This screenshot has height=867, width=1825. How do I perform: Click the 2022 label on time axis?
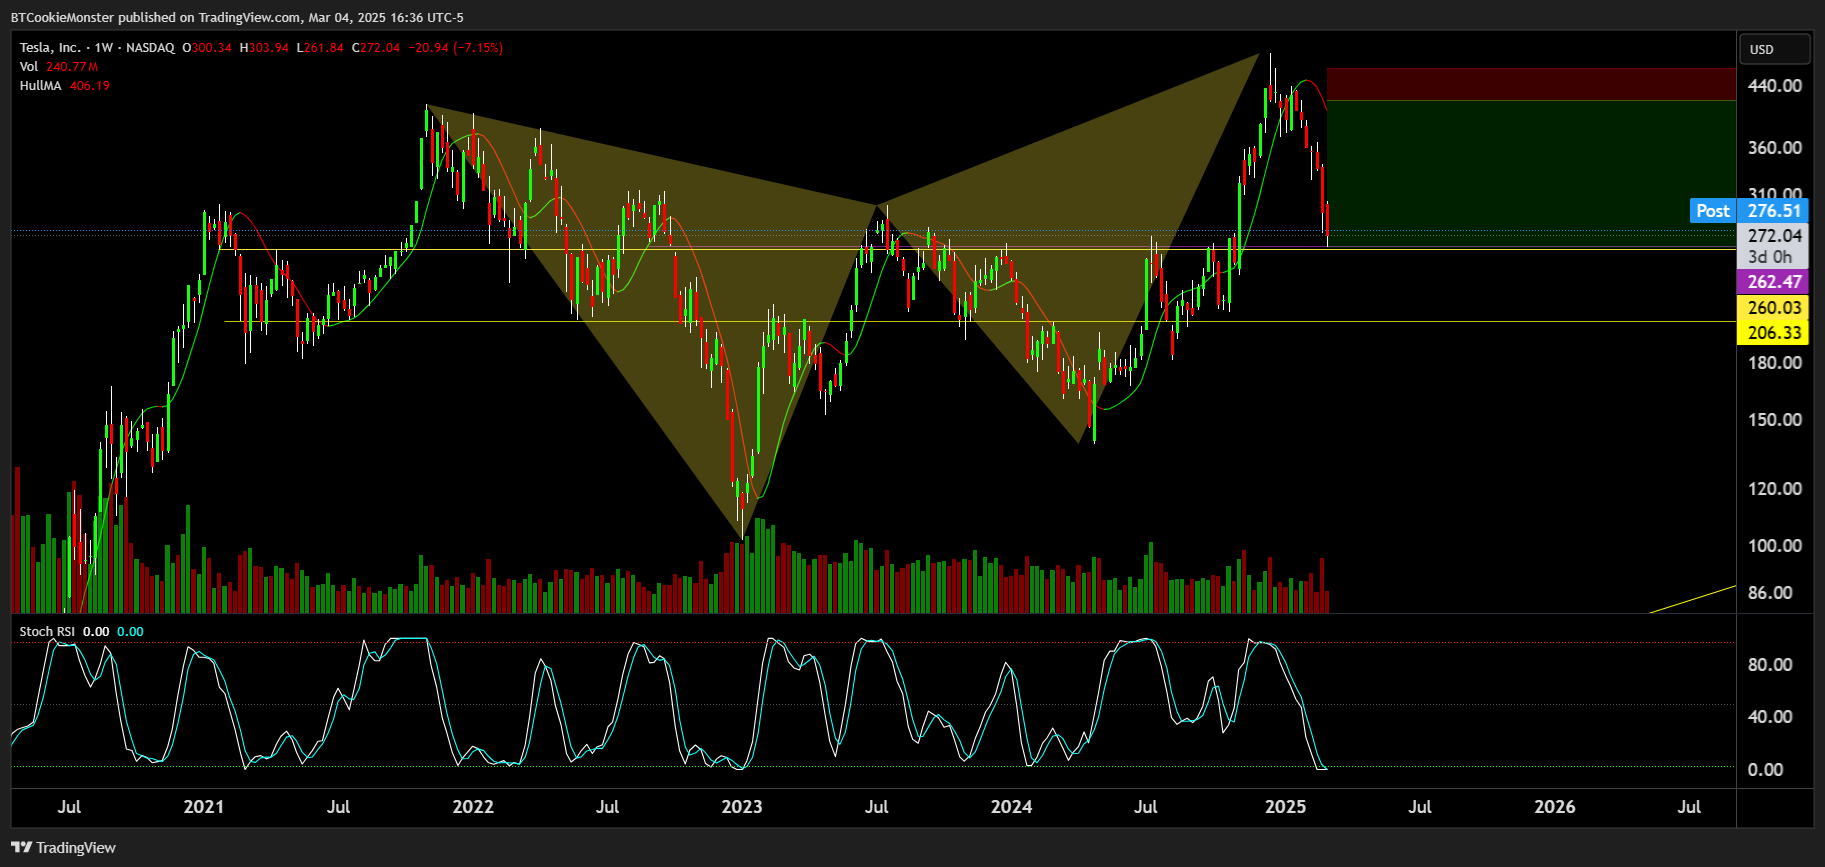473,807
